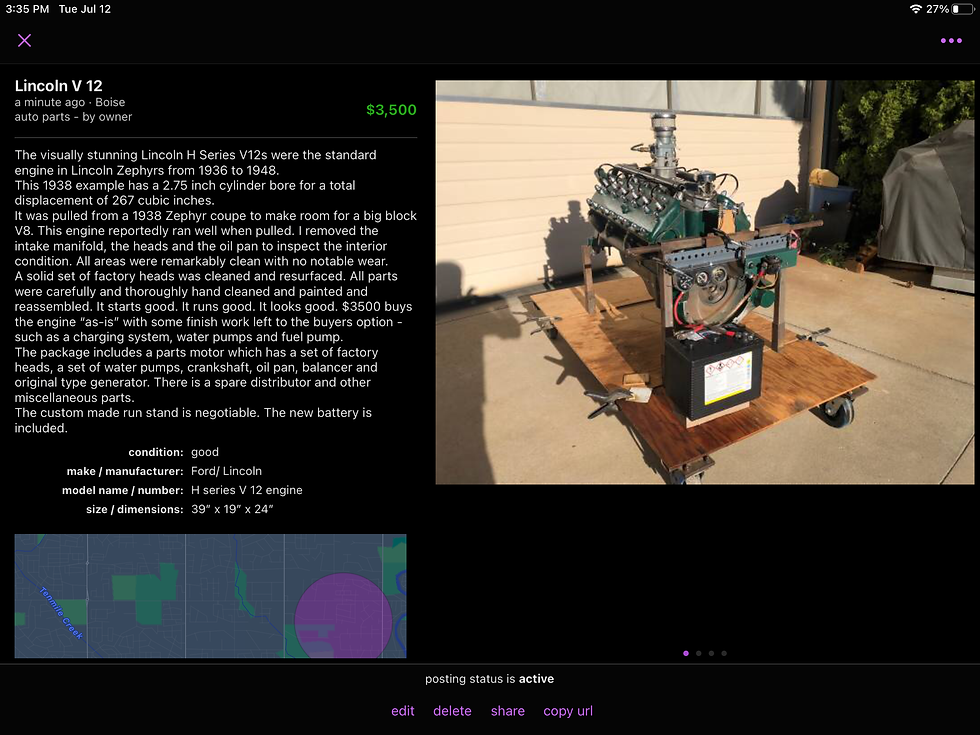Select the third photo page dot
The height and width of the screenshot is (735, 980).
pyautogui.click(x=711, y=653)
